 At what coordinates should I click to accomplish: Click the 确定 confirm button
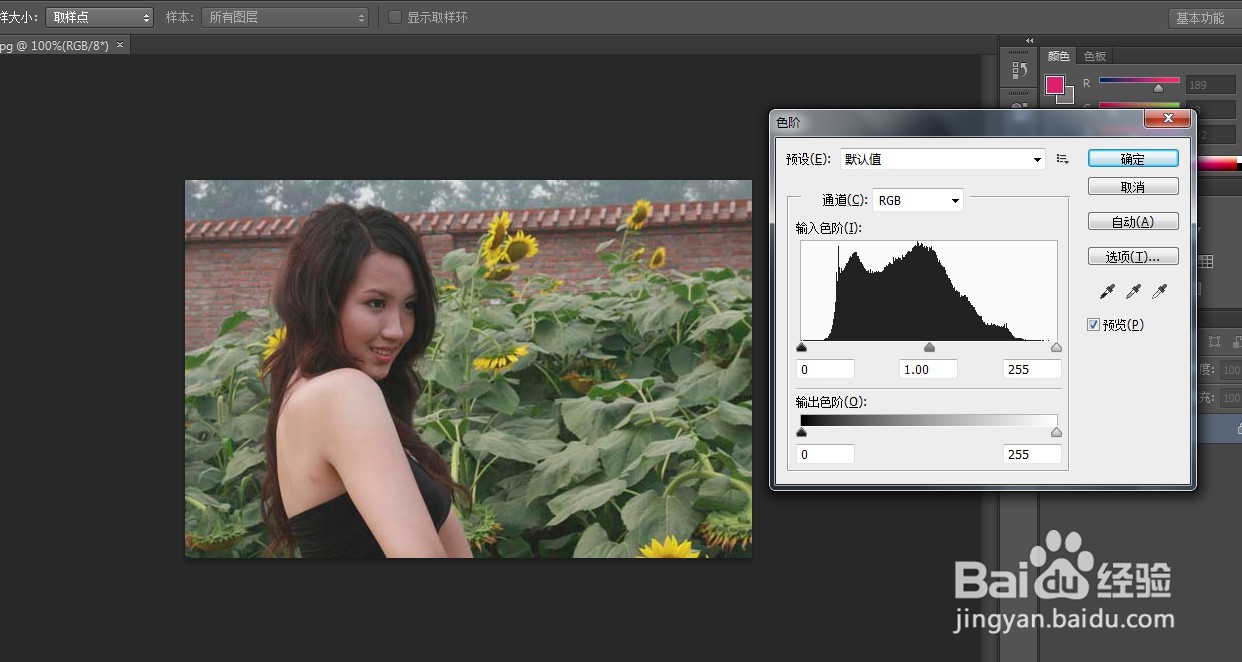click(1133, 157)
